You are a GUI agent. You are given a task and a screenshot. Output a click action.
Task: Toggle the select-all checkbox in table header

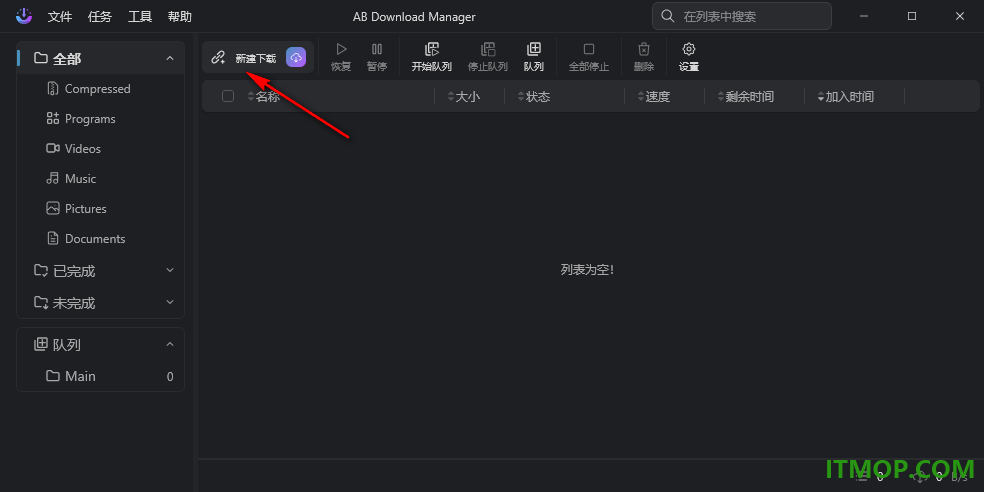pyautogui.click(x=228, y=96)
